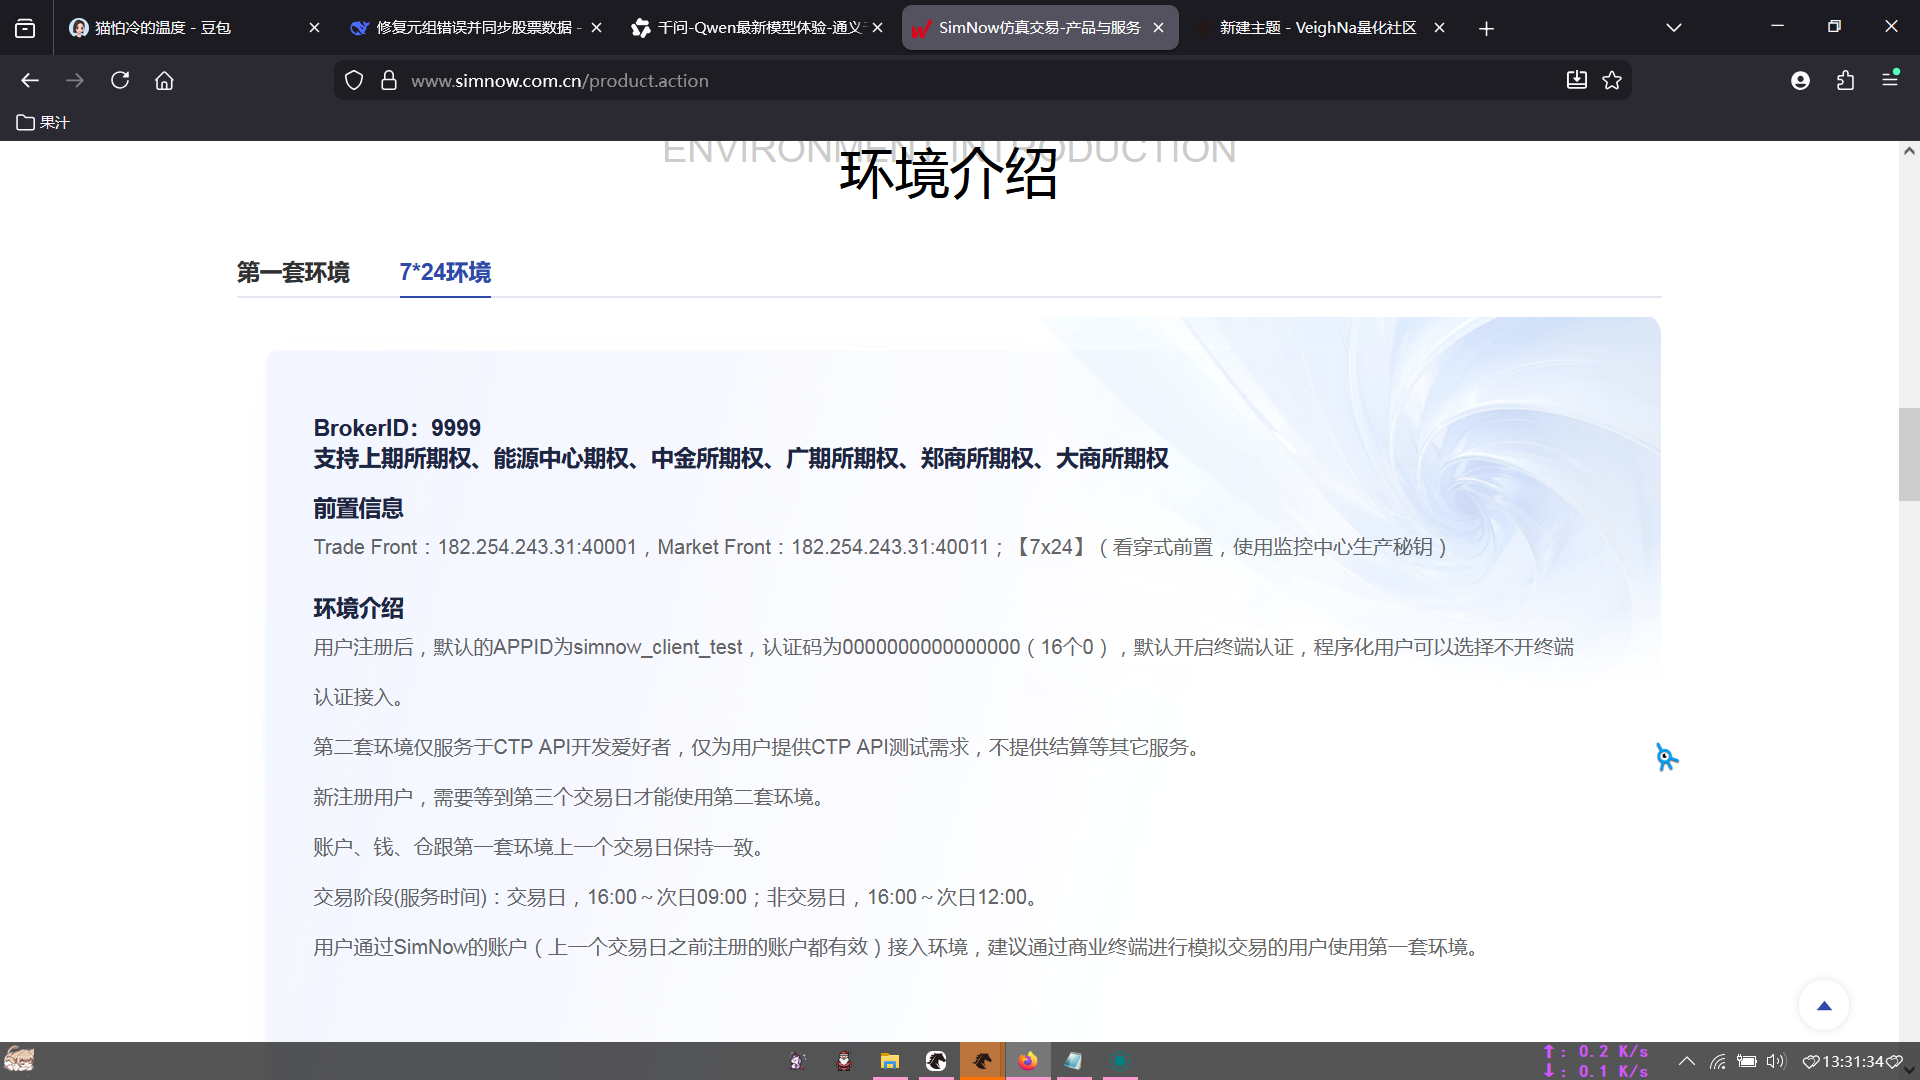Click the blue accessibility helper icon on the page
The height and width of the screenshot is (1080, 1920).
click(1666, 758)
